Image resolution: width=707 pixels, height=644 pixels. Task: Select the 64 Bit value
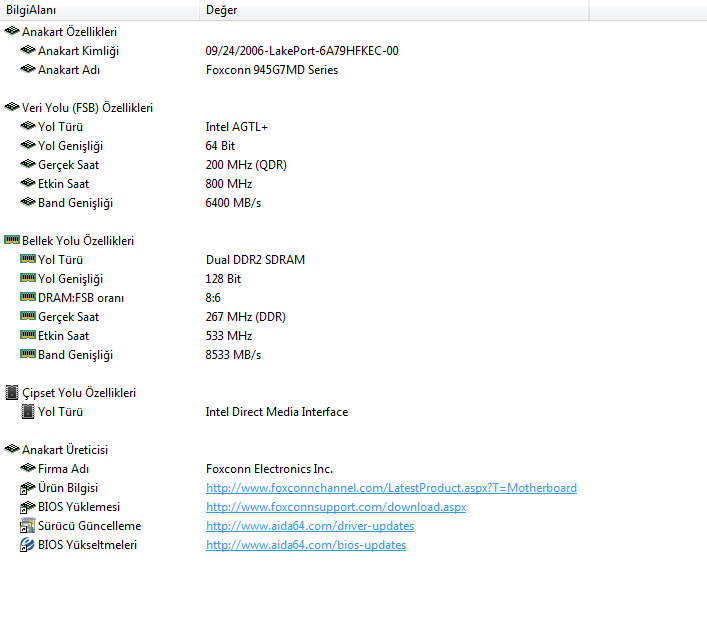coord(220,146)
